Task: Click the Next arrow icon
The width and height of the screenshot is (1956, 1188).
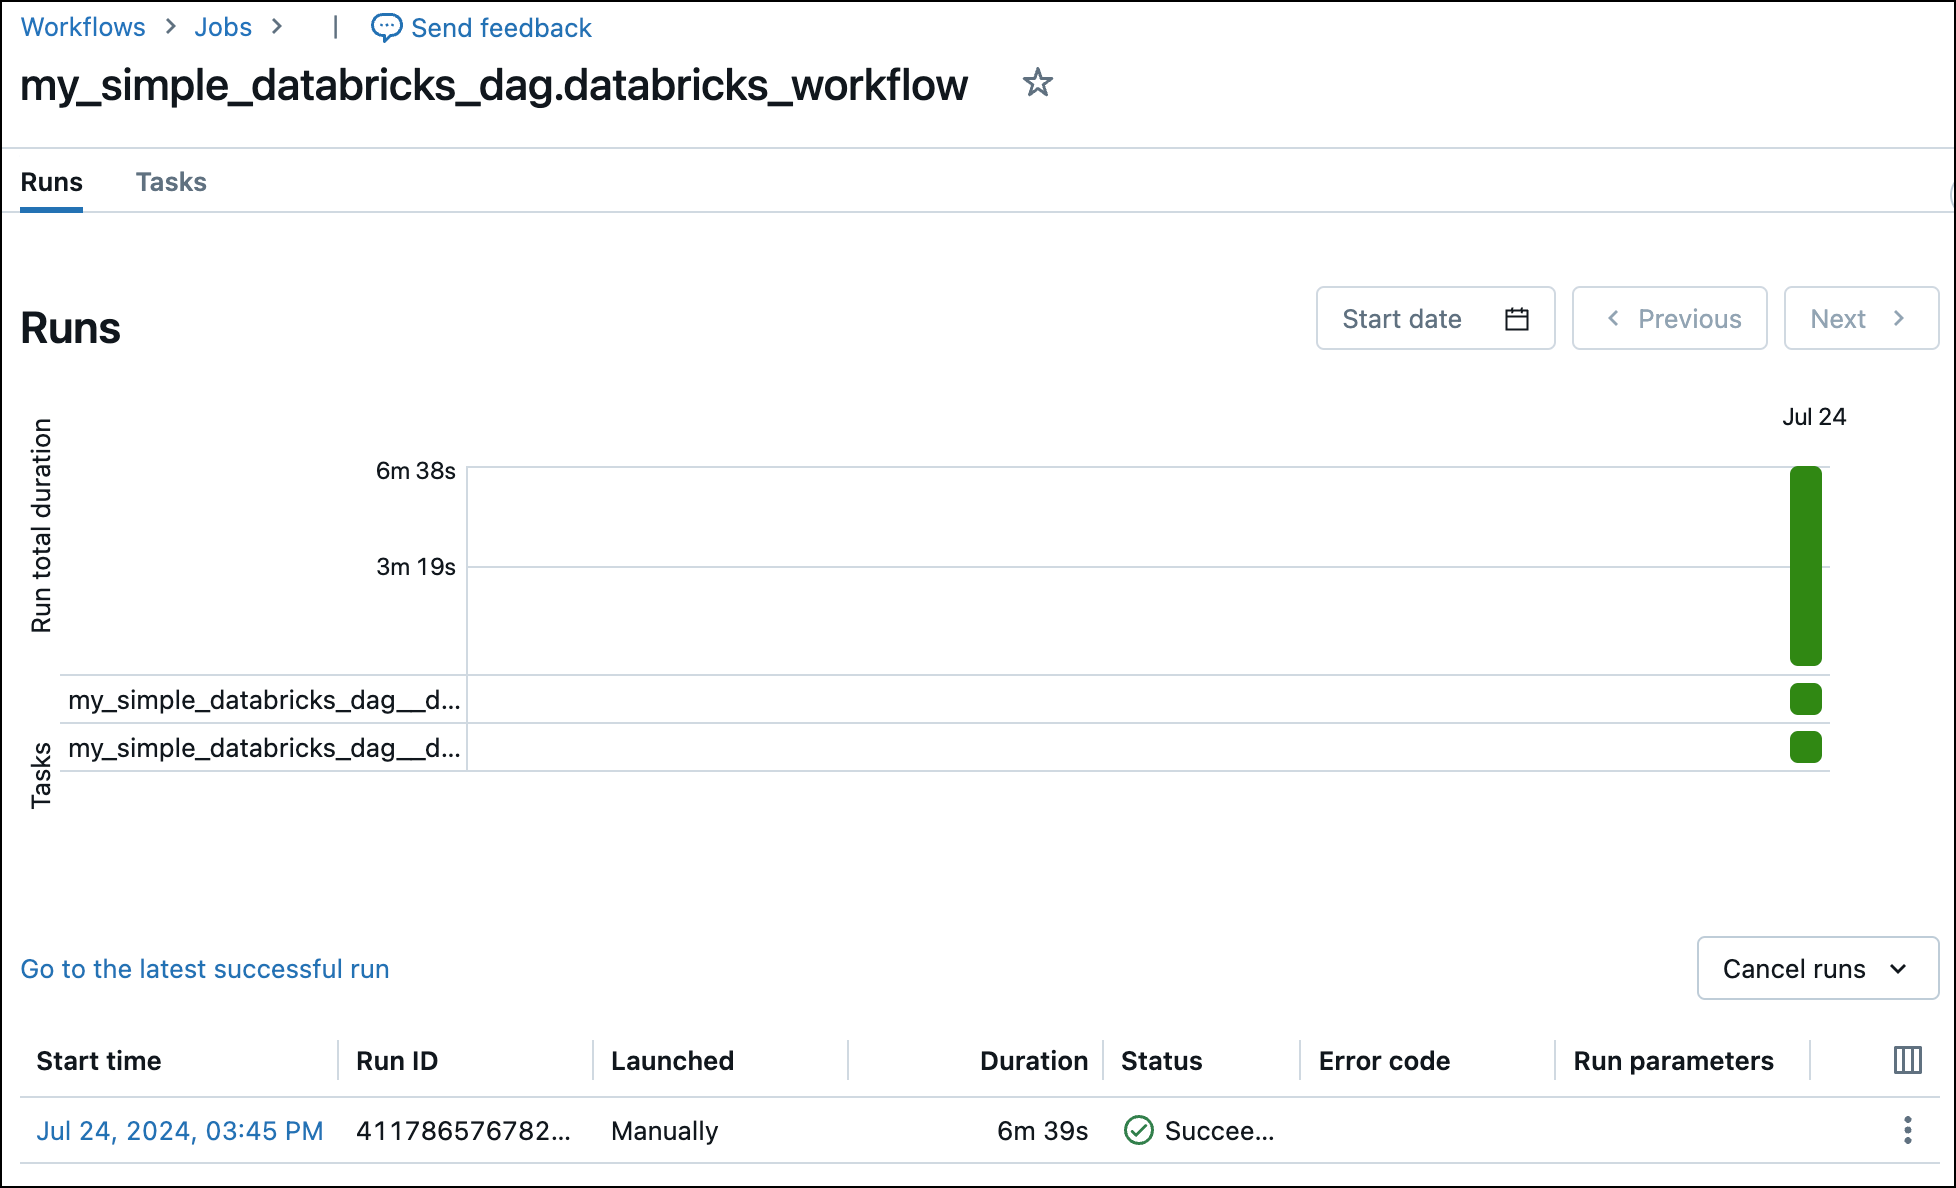Action: [1899, 318]
